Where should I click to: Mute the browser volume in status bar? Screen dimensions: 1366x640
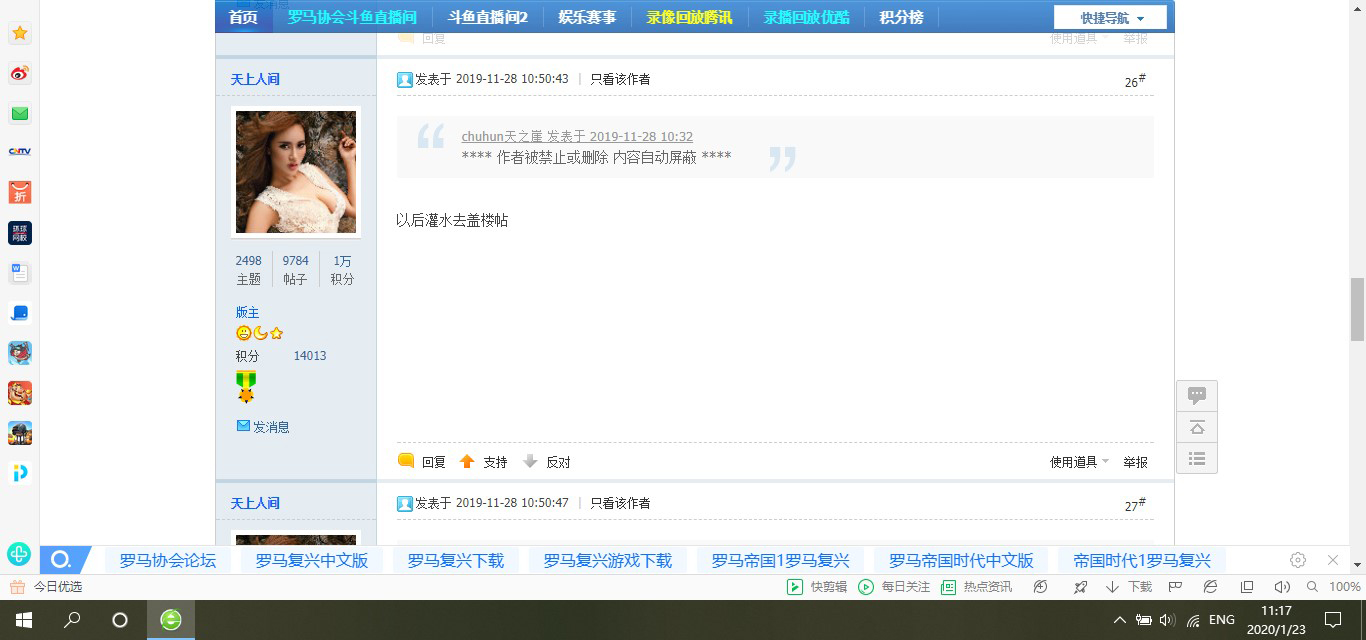1281,587
